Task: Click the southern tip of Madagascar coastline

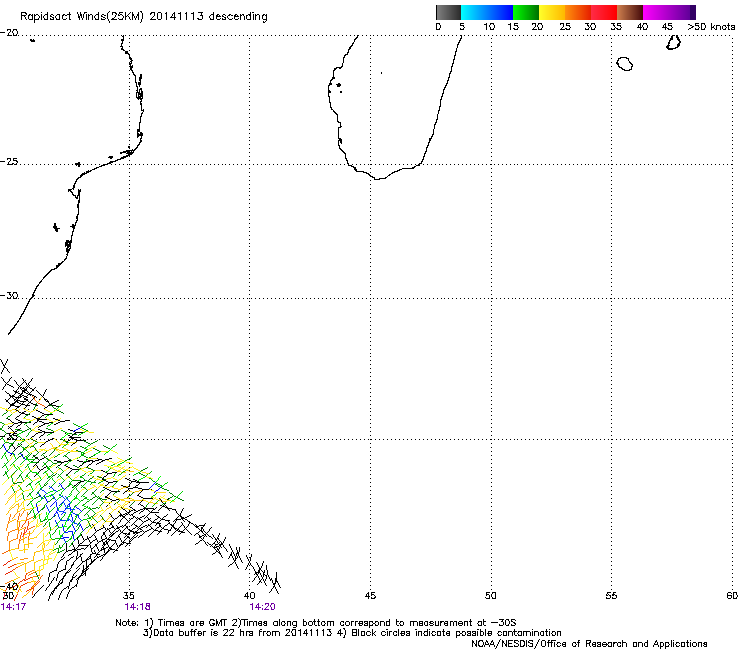Action: (378, 178)
